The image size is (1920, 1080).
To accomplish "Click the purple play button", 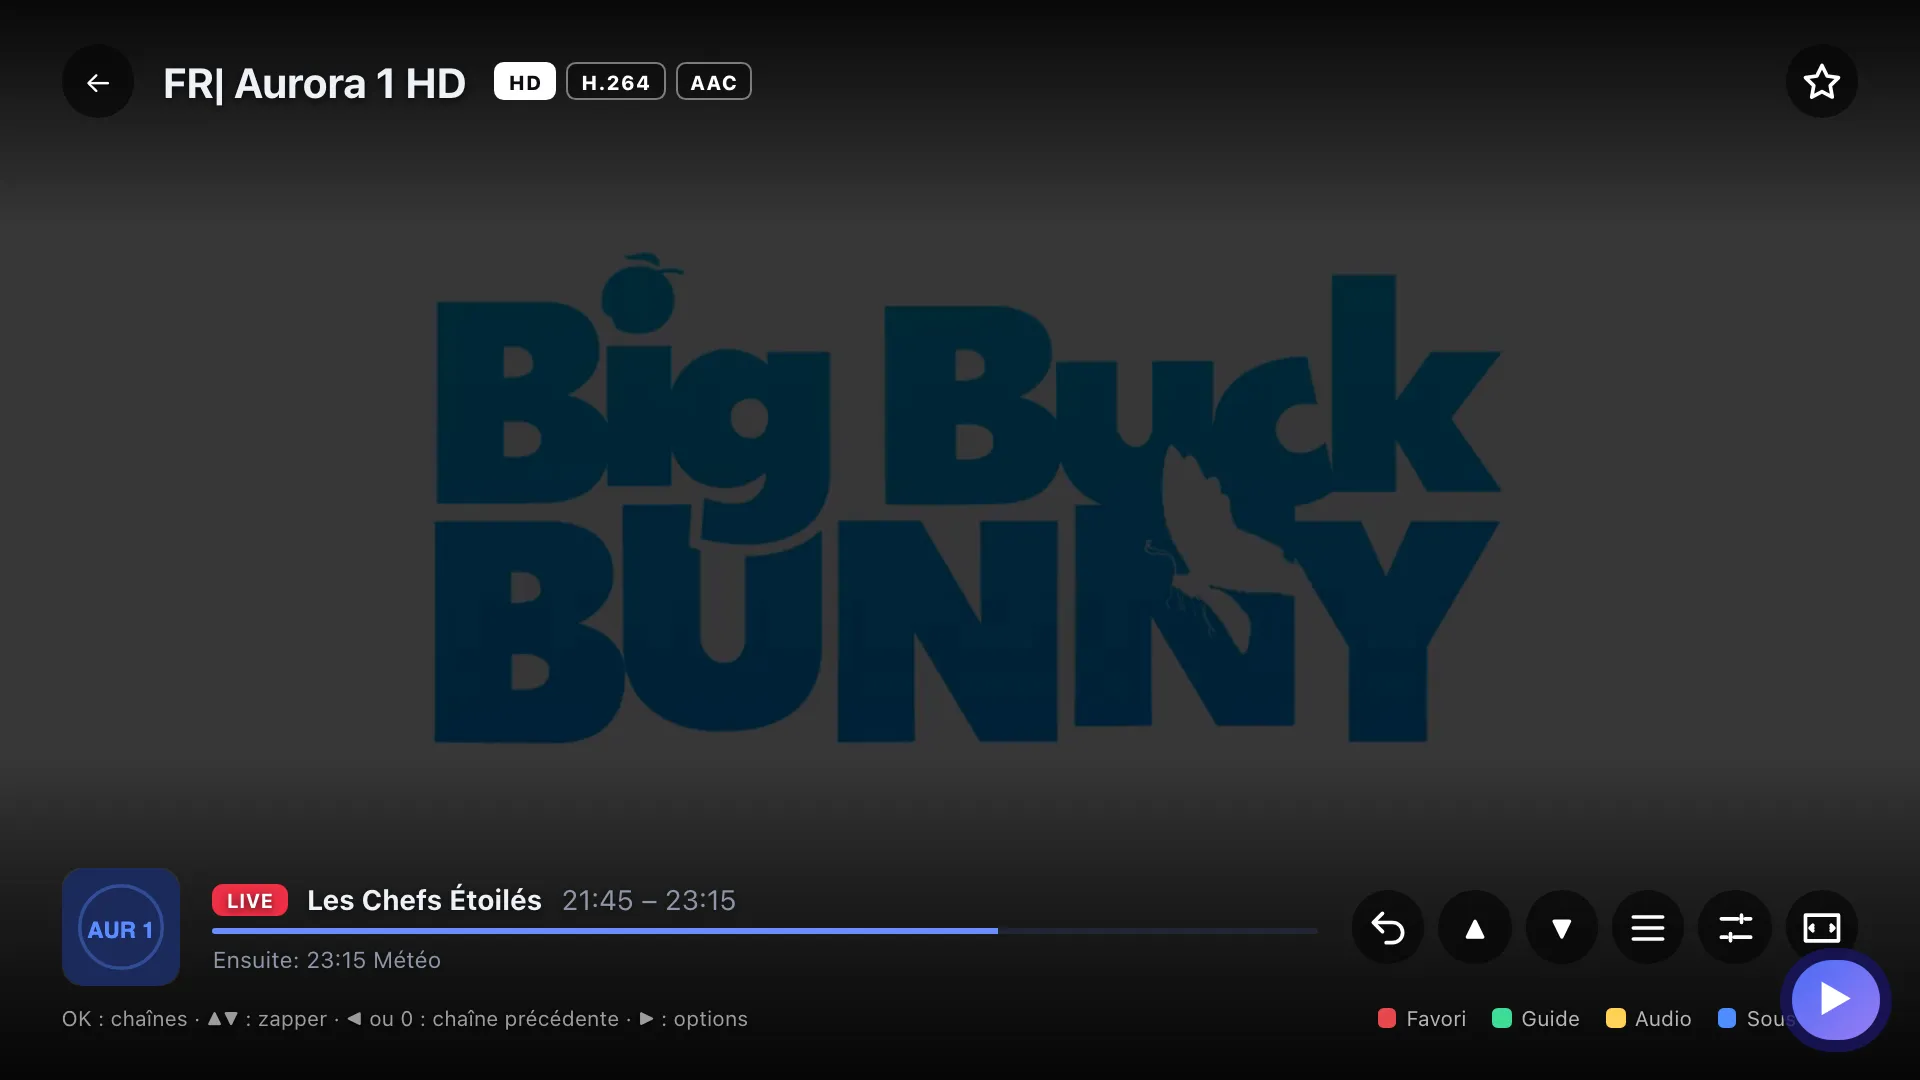I will (x=1835, y=999).
